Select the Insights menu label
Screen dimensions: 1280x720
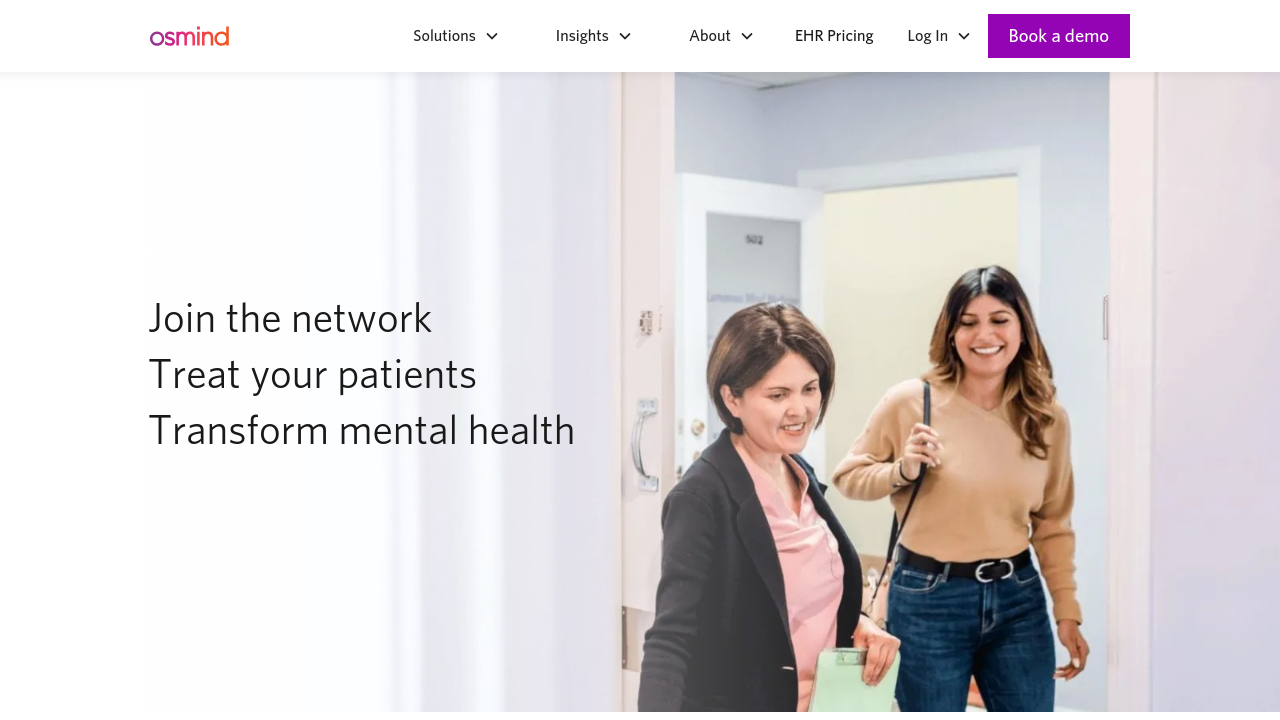[582, 36]
